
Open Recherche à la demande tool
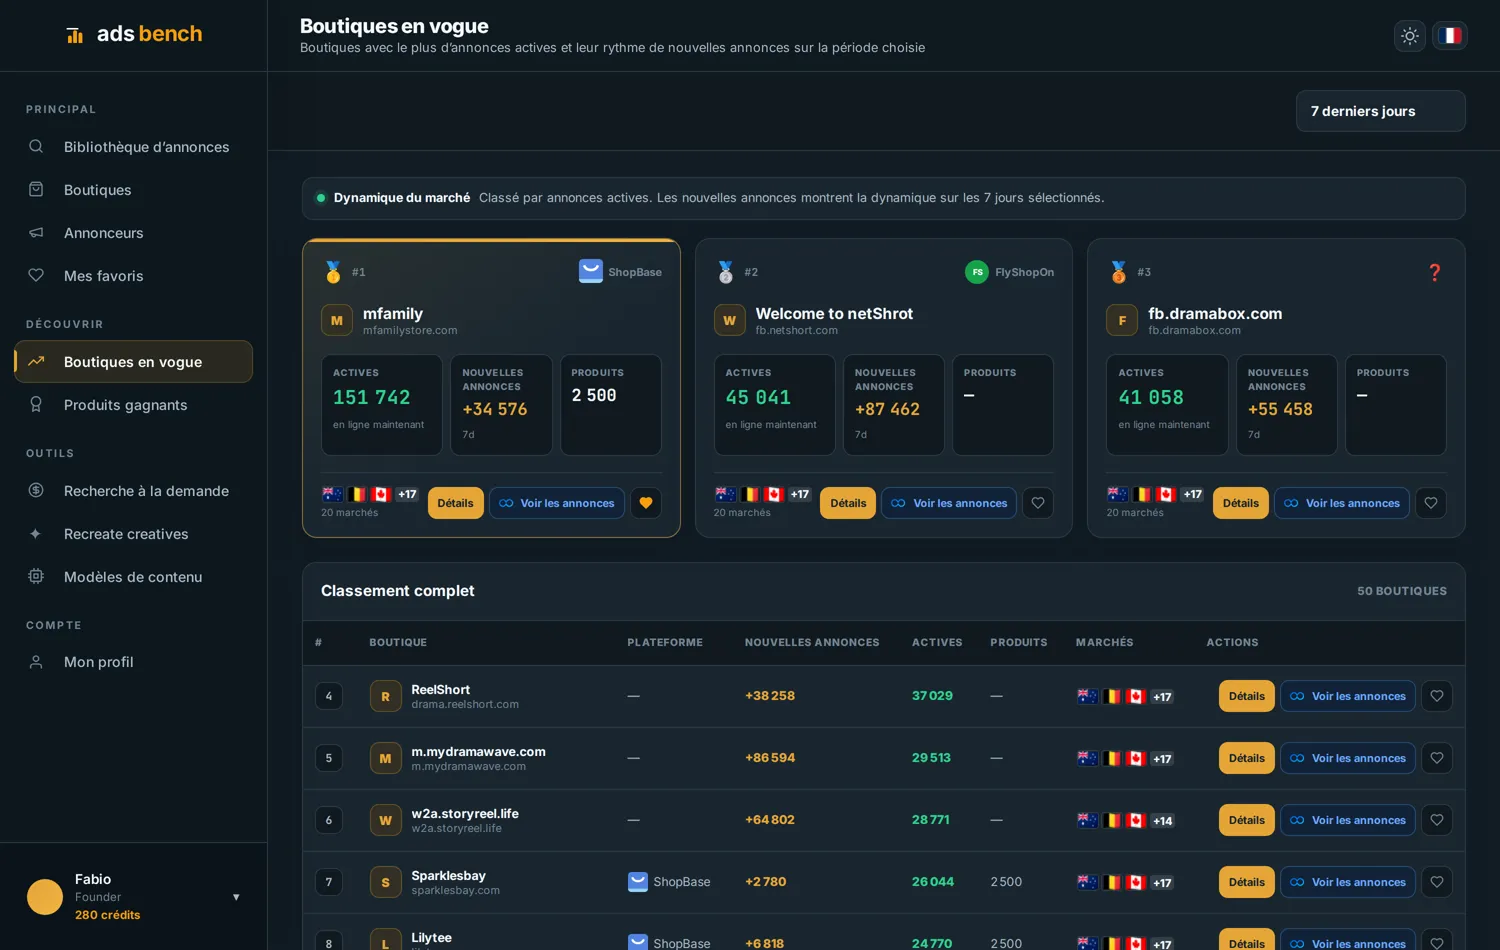coord(133,491)
